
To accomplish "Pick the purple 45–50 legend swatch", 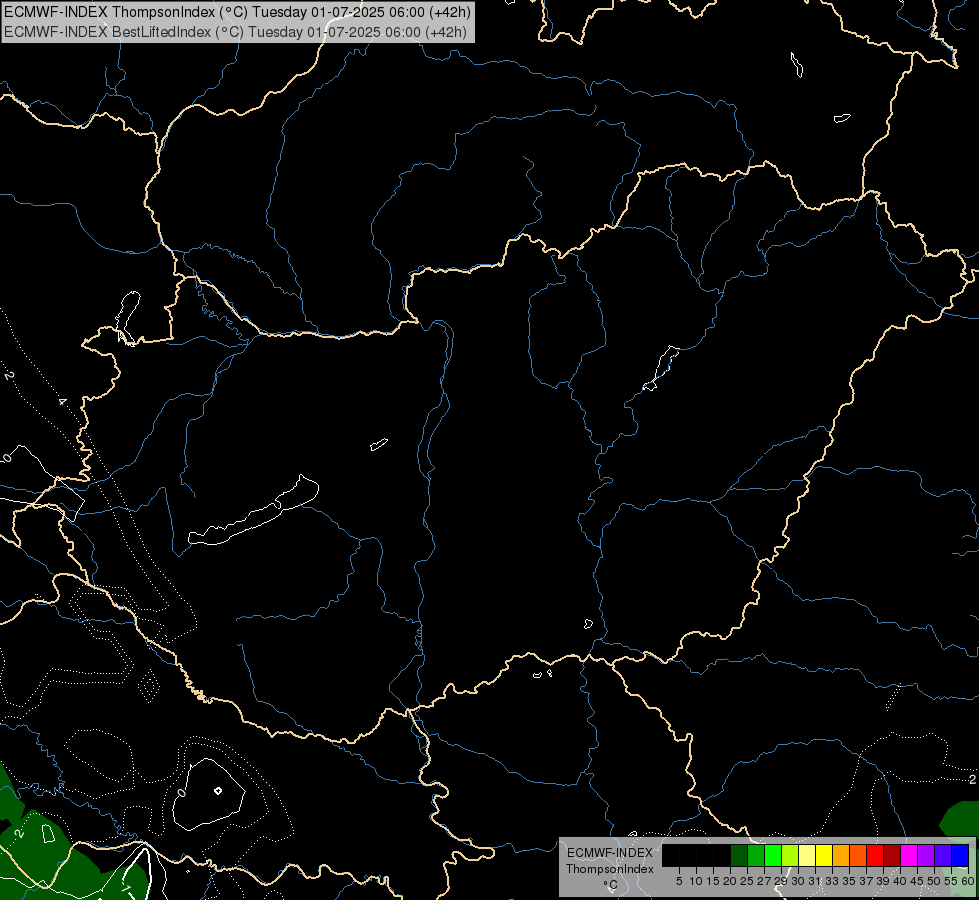I will click(926, 856).
